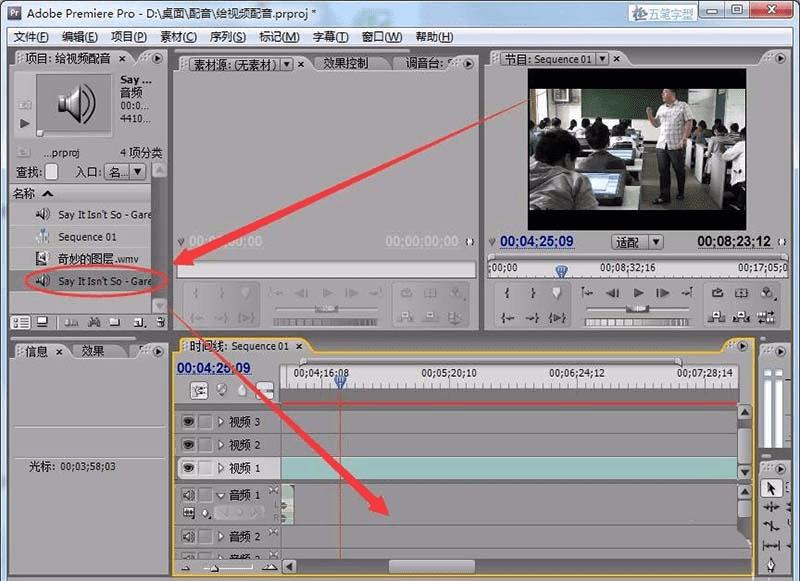Open the 适配 zoom level dropdown
800x581 pixels.
637,242
